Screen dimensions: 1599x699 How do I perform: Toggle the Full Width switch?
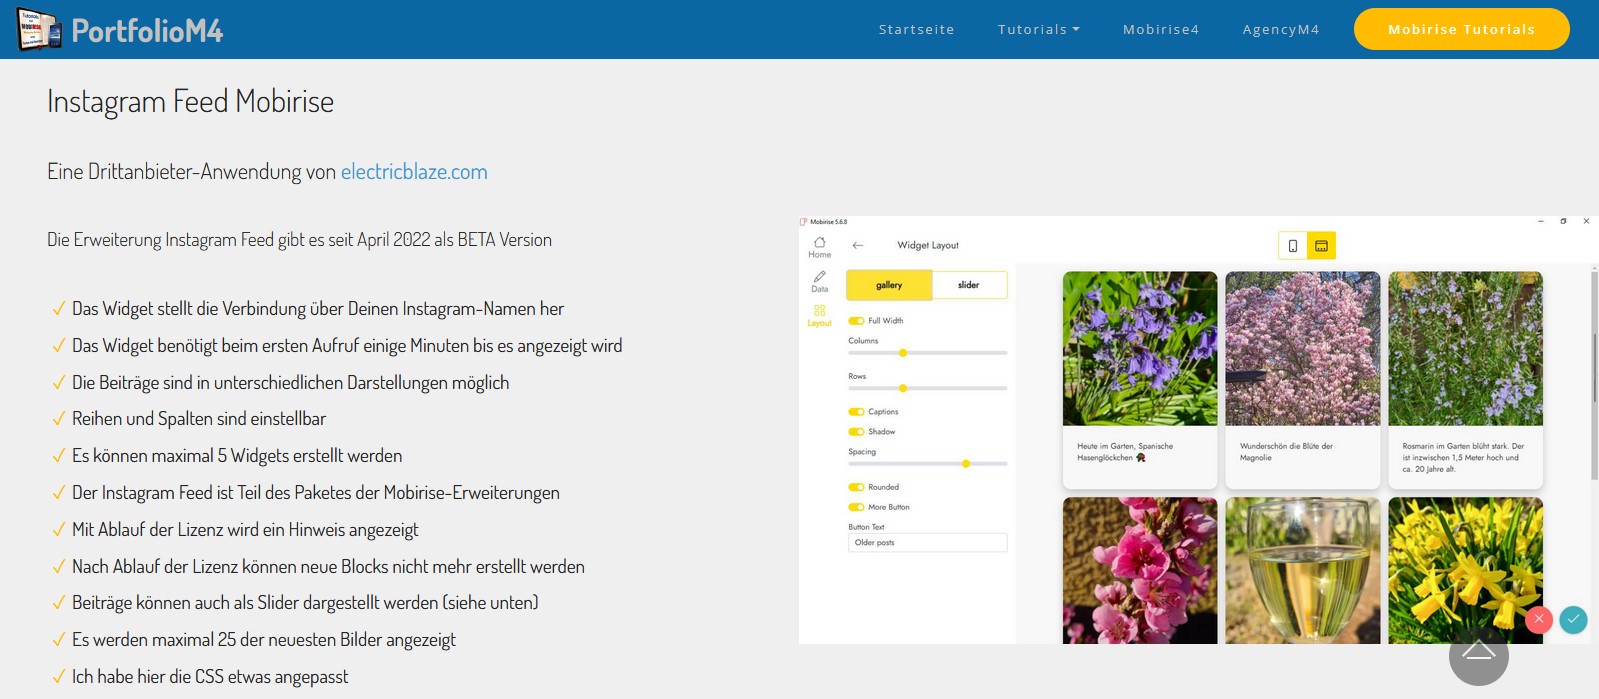click(856, 321)
